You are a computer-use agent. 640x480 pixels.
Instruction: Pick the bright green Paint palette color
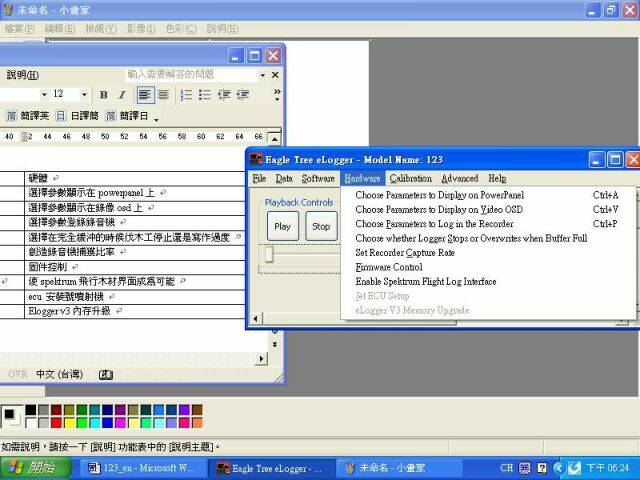(x=82, y=422)
